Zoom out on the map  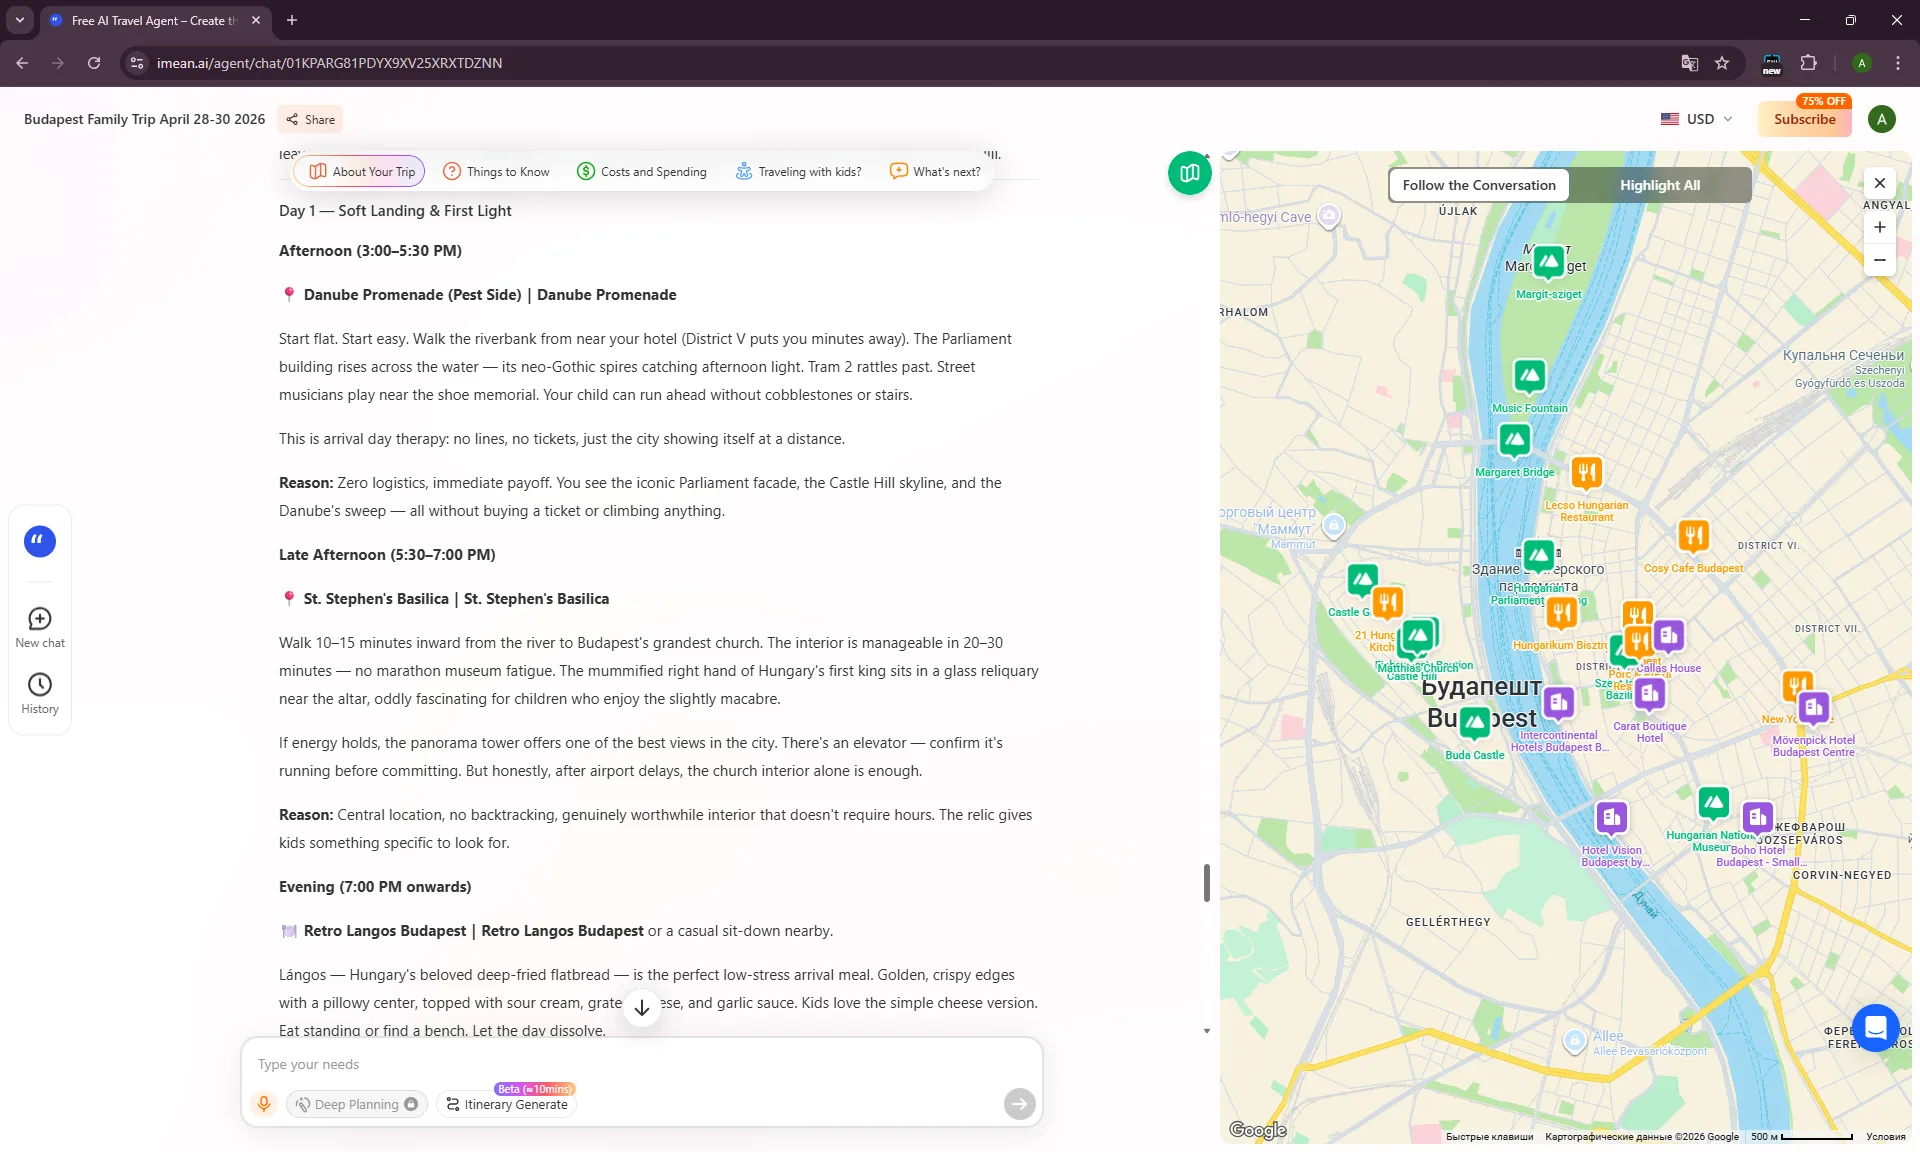point(1880,260)
